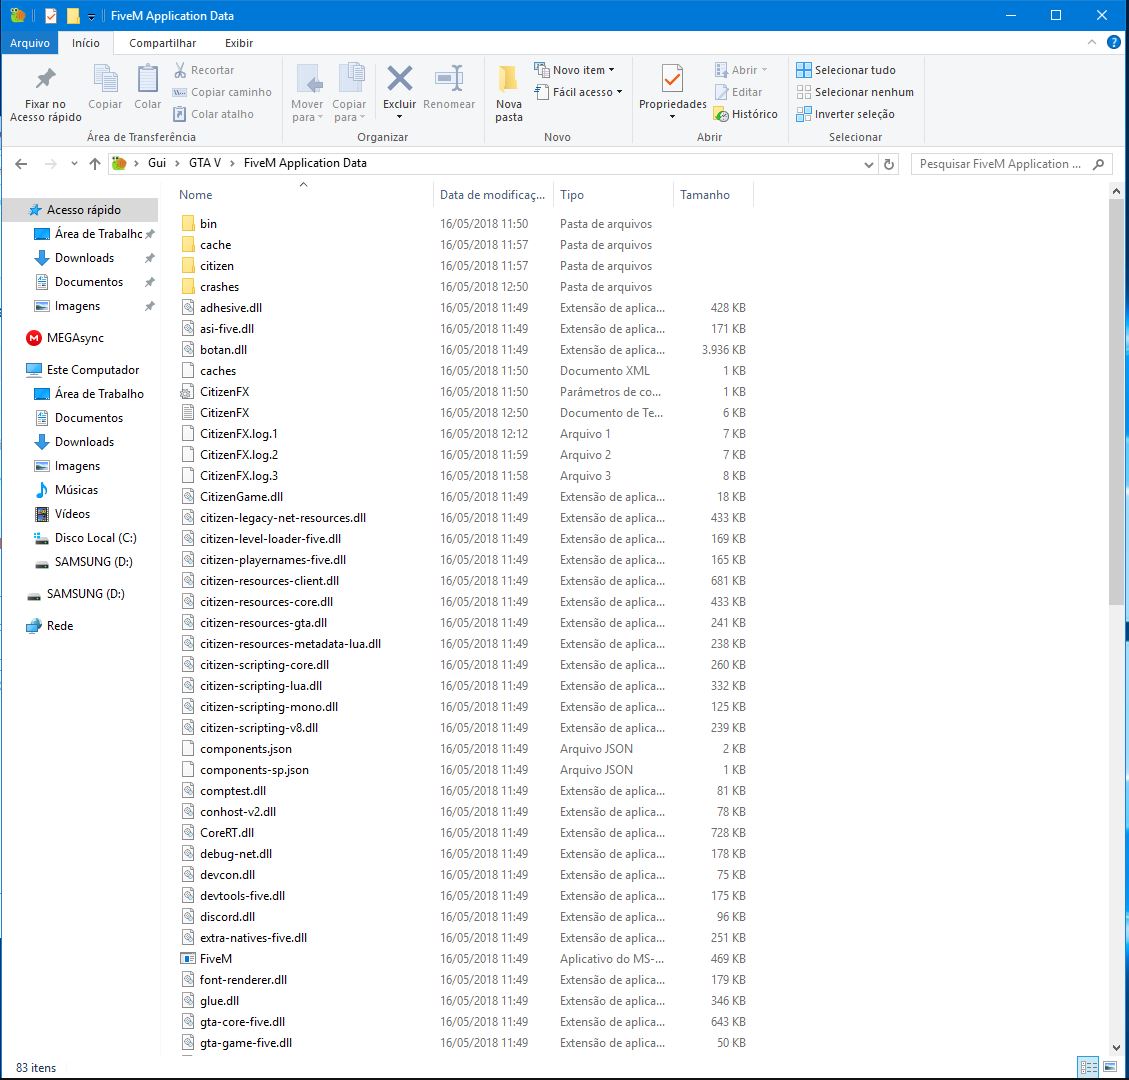Refresh the folder view
1129x1080 pixels.
(889, 164)
